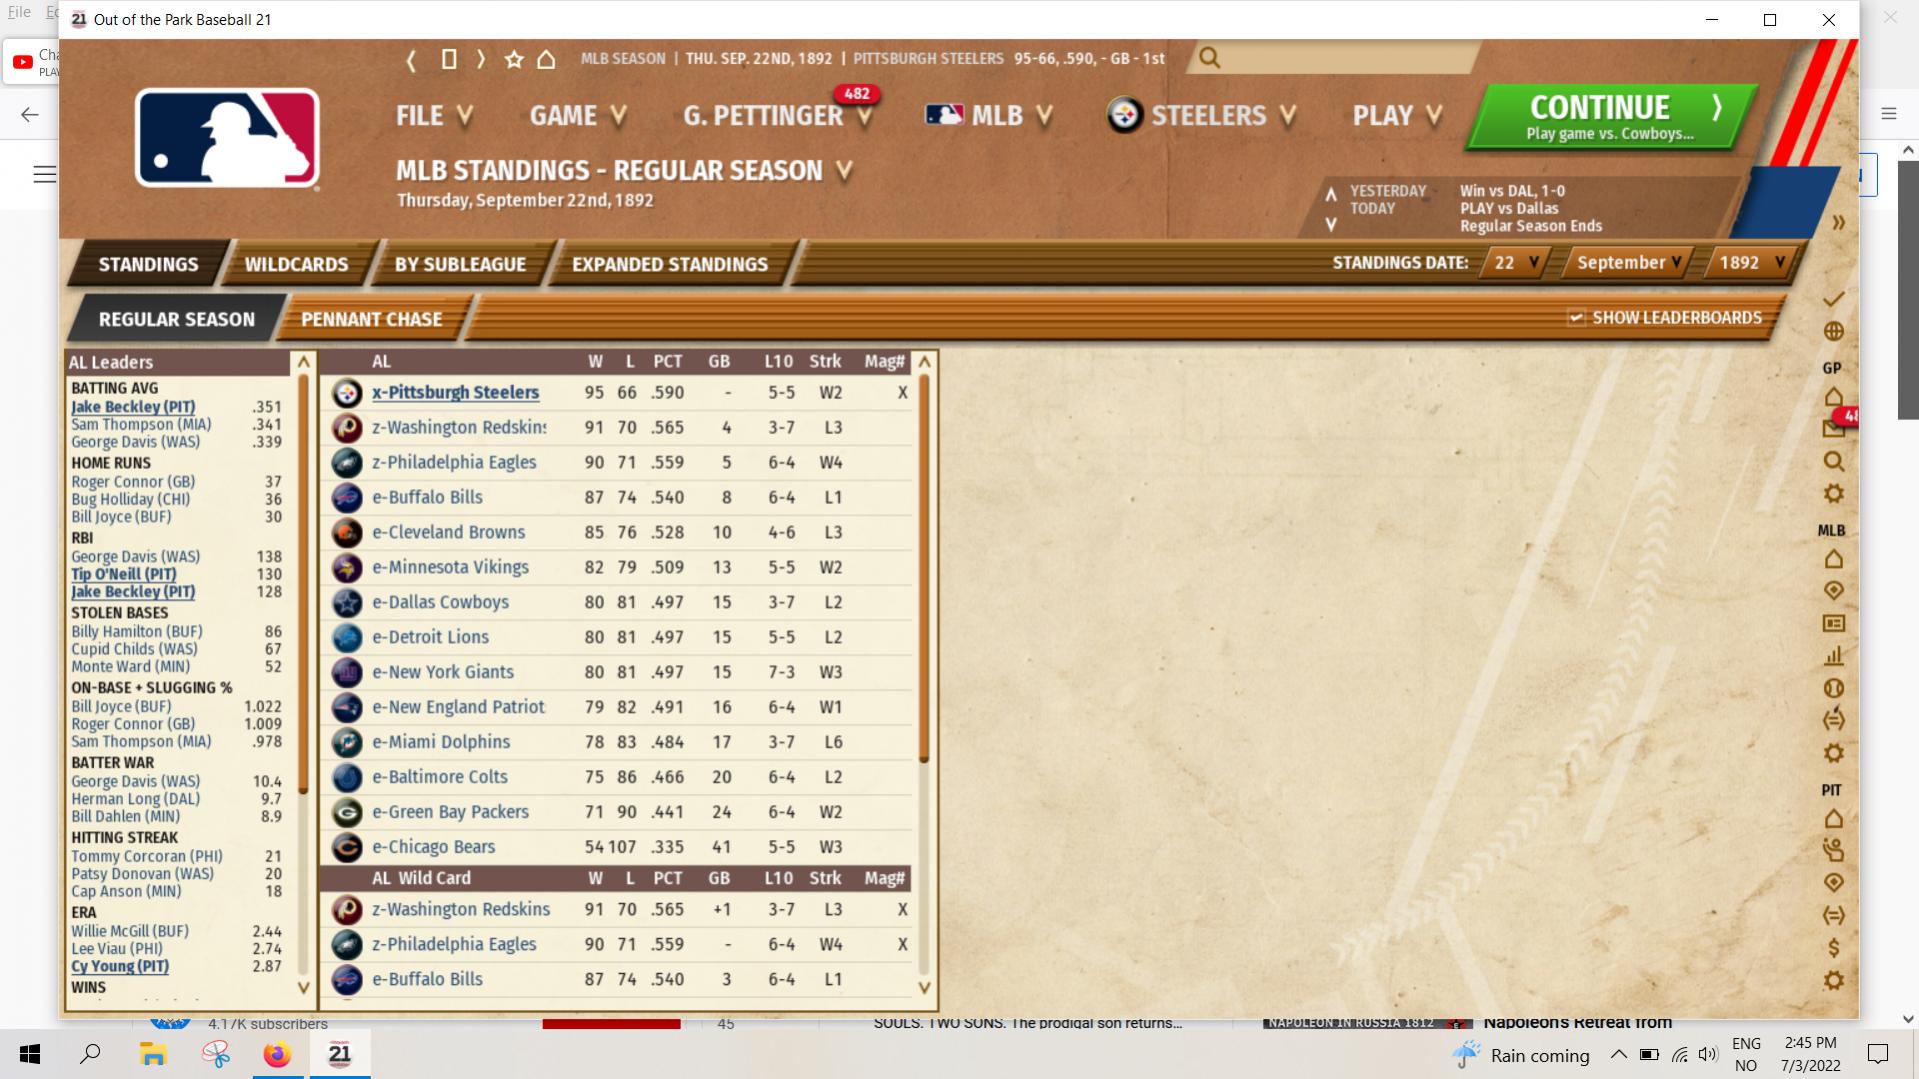Open the MLB league menu
The image size is (1919, 1079).
coord(989,116)
